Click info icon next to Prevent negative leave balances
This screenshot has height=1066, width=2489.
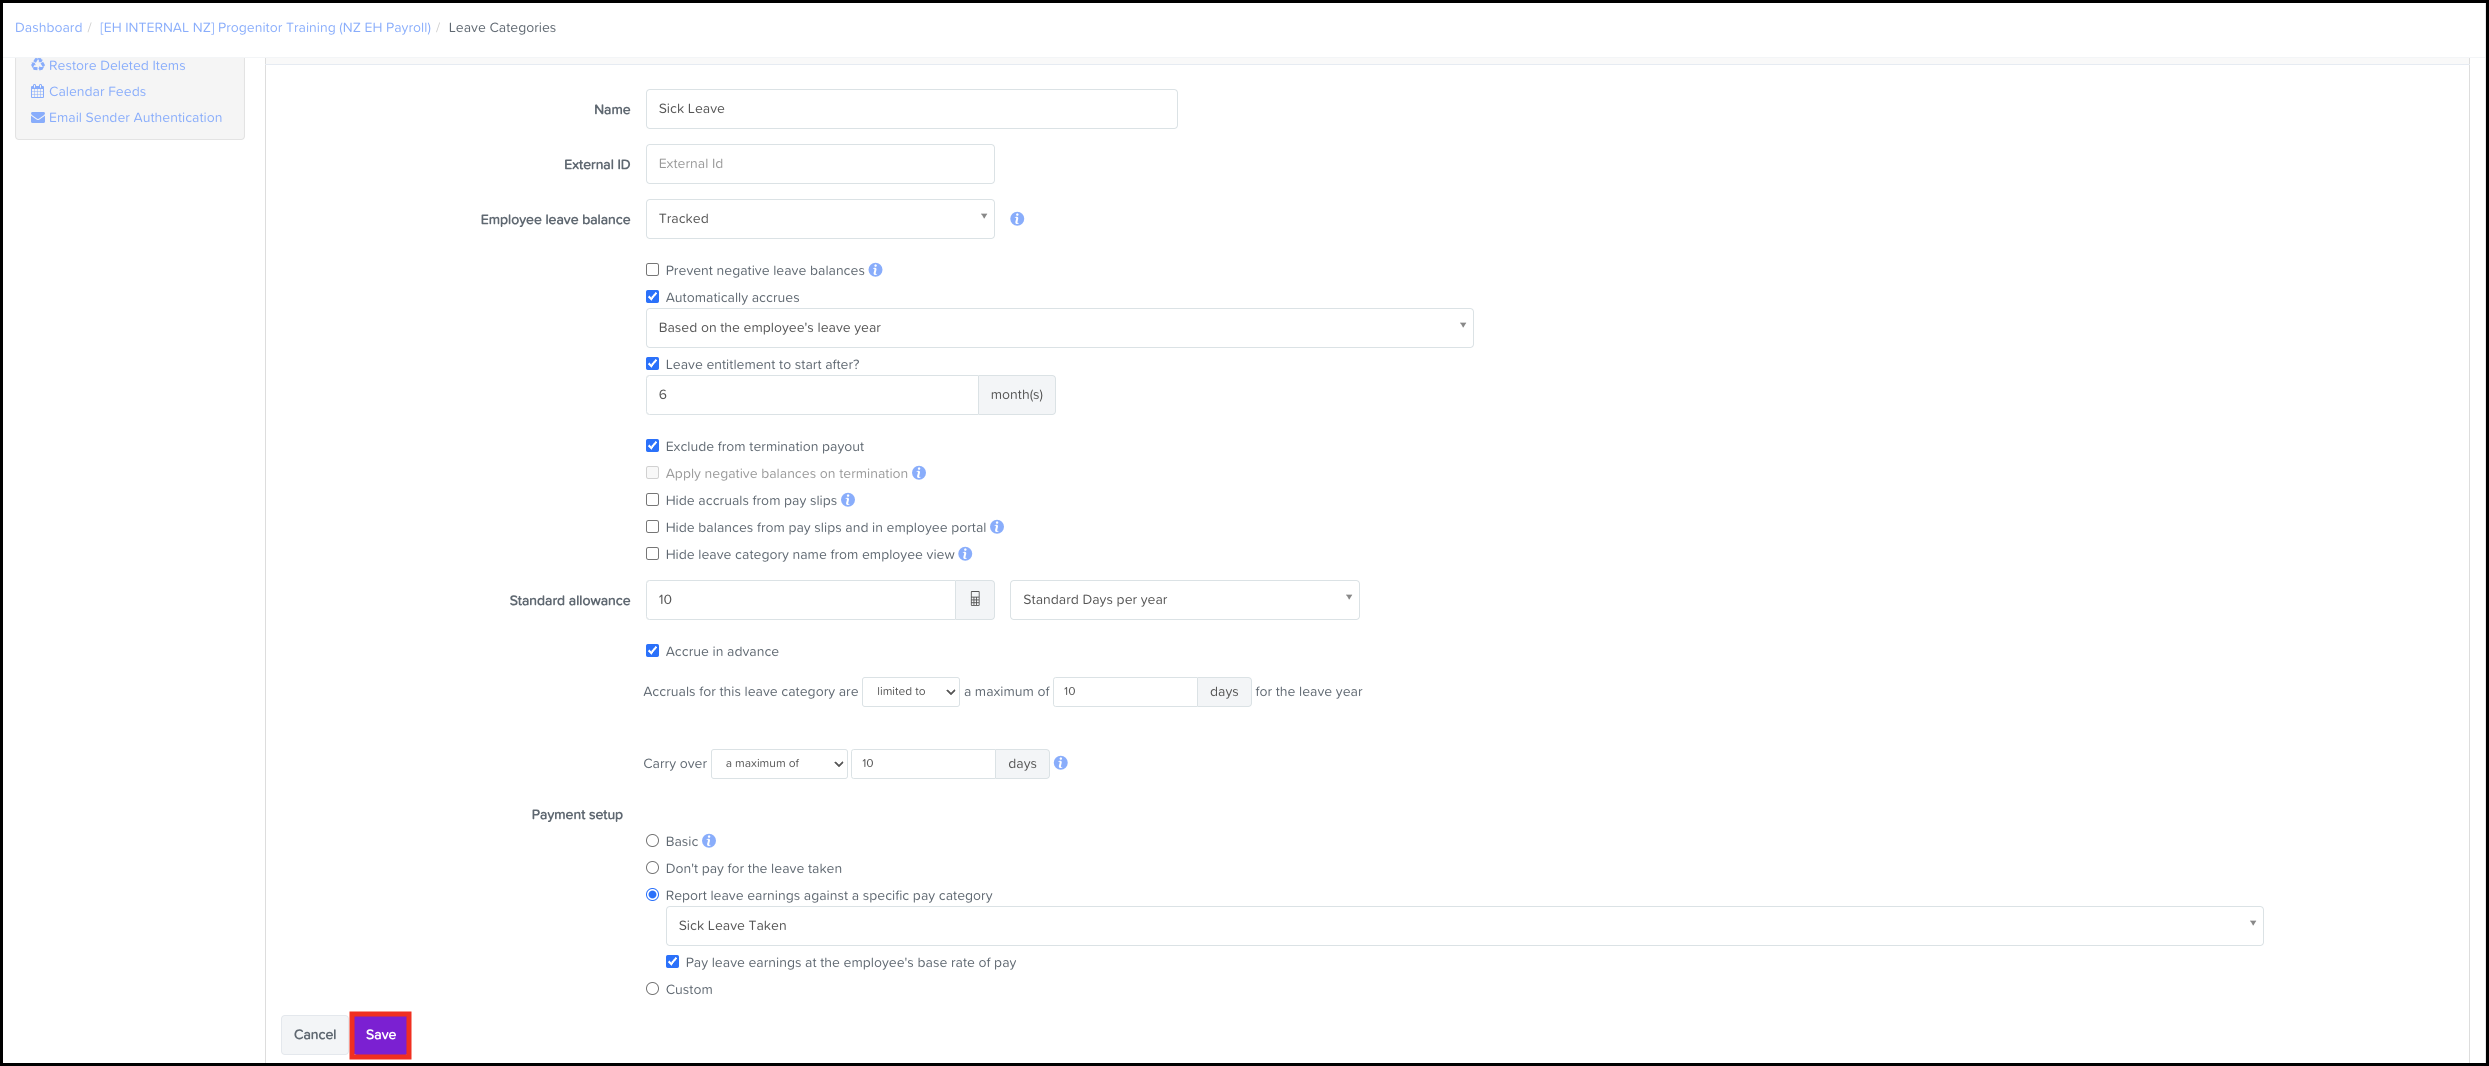click(x=876, y=270)
